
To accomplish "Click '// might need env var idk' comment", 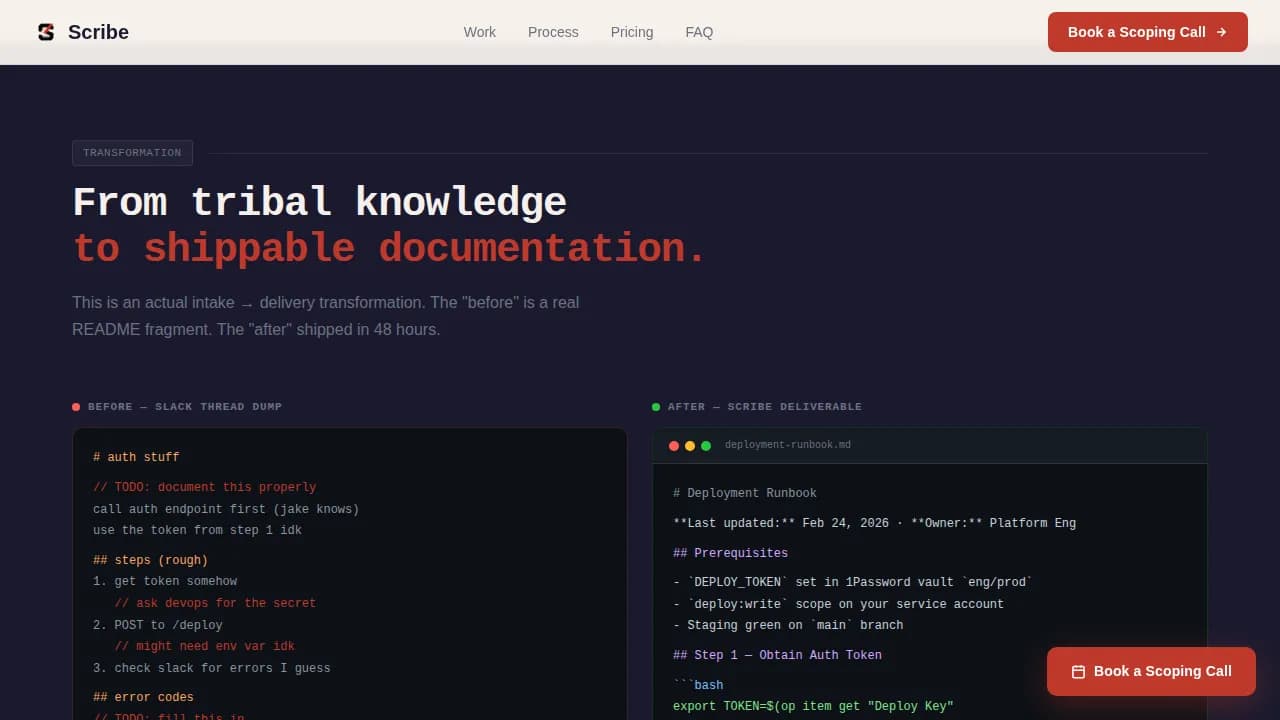I will (x=204, y=646).
